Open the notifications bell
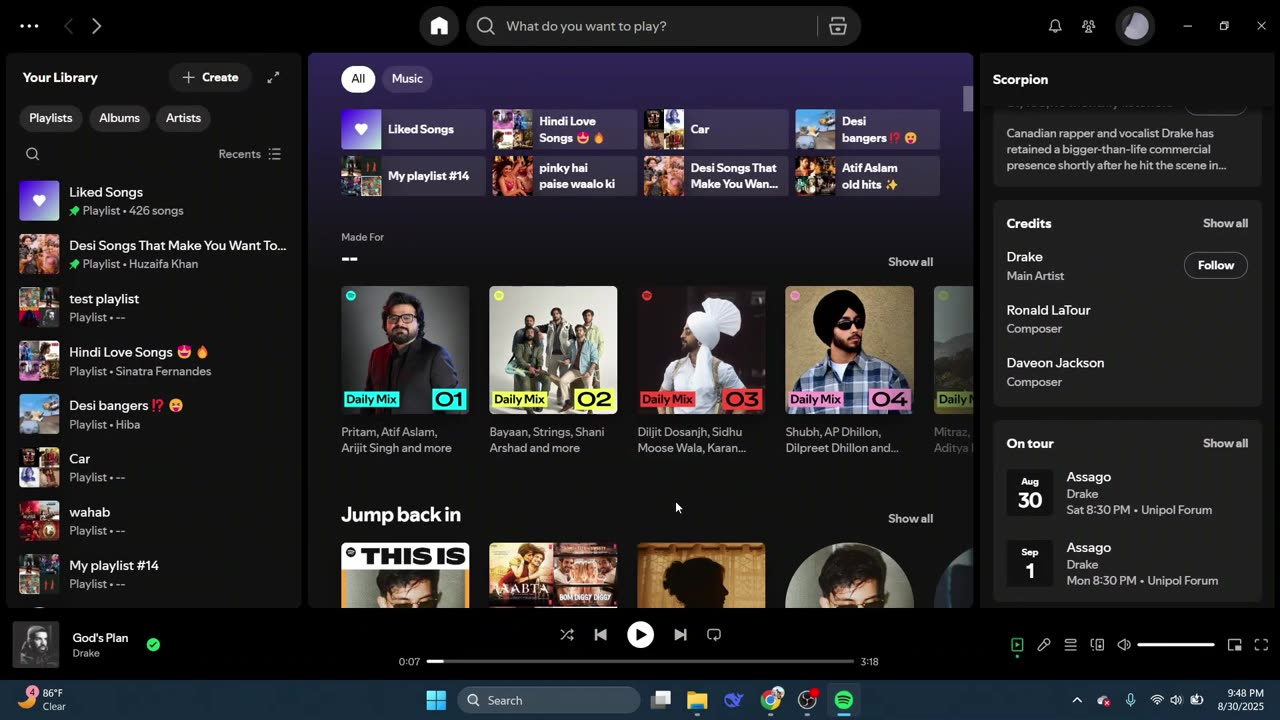Viewport: 1280px width, 720px height. [x=1055, y=27]
